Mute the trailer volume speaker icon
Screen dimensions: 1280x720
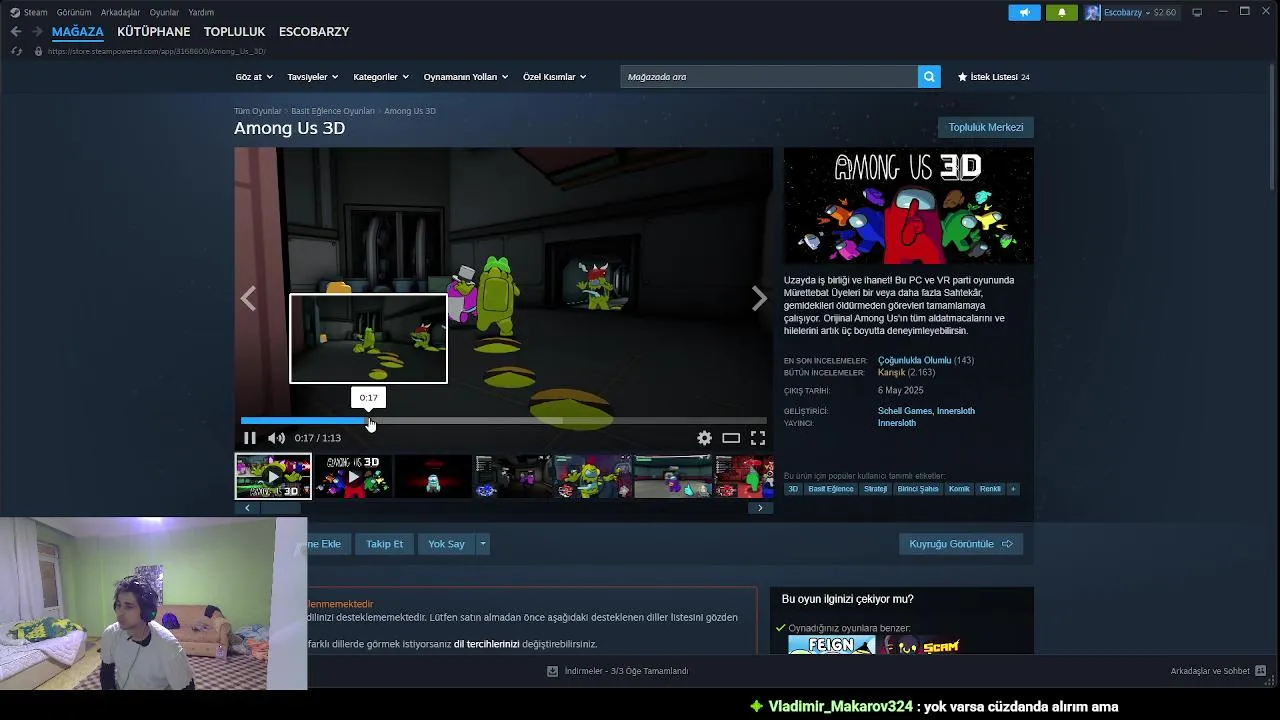277,438
